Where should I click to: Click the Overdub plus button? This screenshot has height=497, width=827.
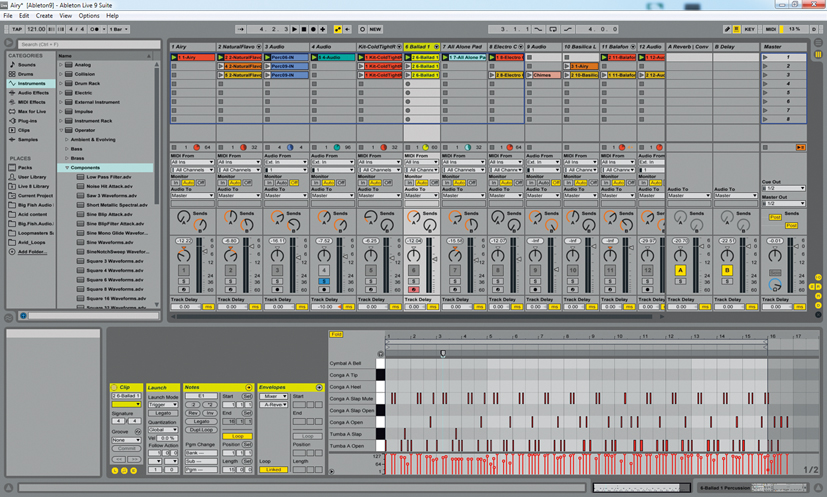(323, 30)
